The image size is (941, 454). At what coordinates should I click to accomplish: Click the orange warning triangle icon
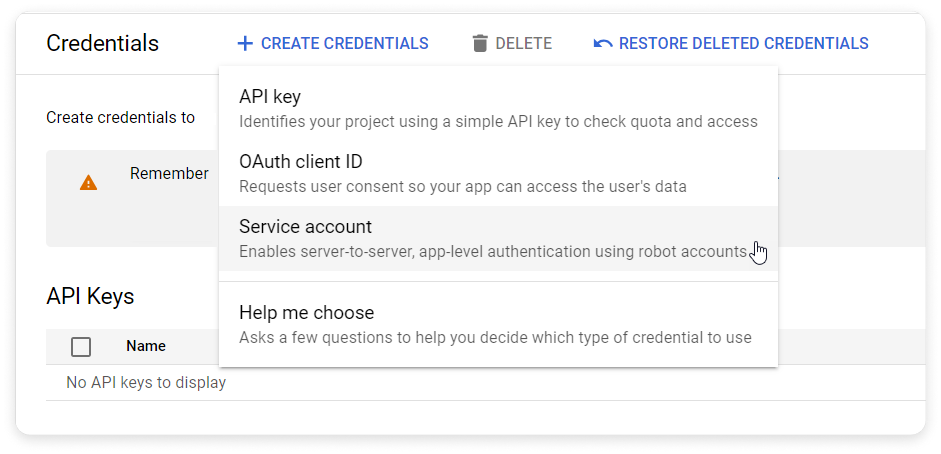[88, 182]
